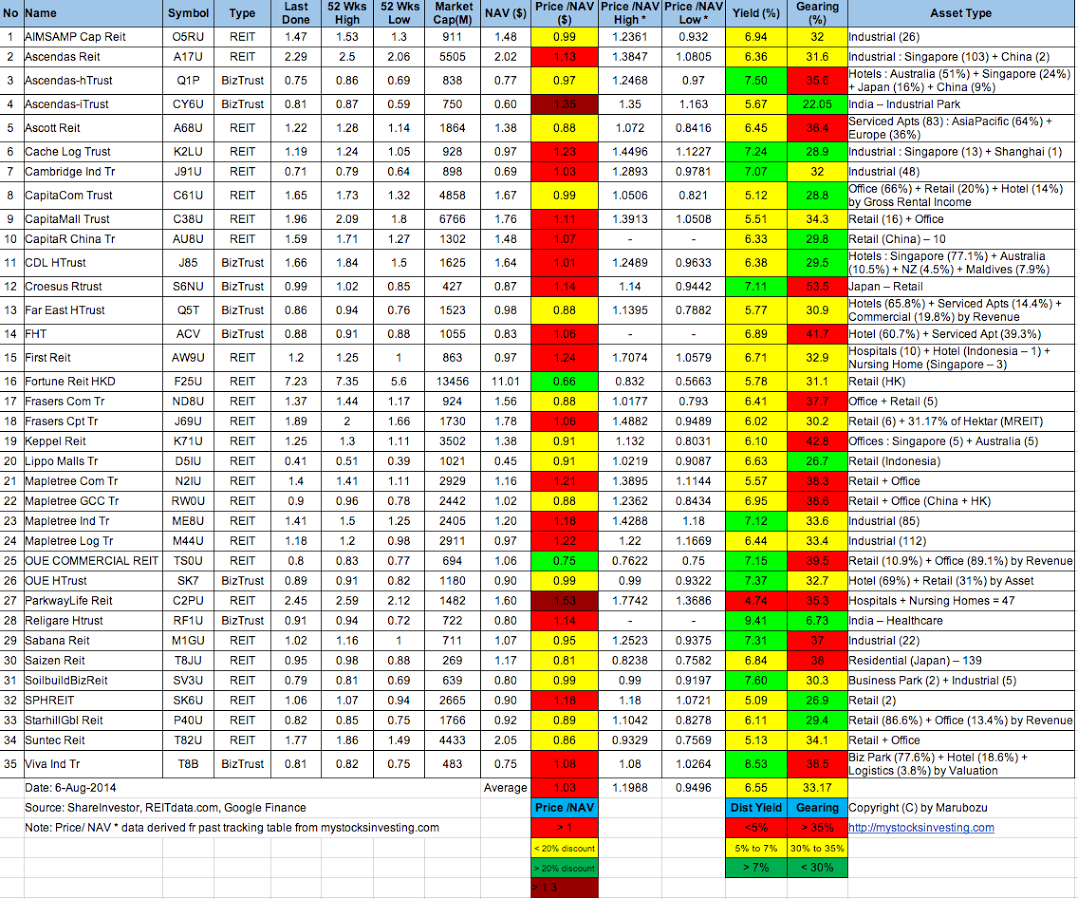Click the average yield cell '6.55'
Viewport: 1078px width, 899px height.
pos(756,788)
